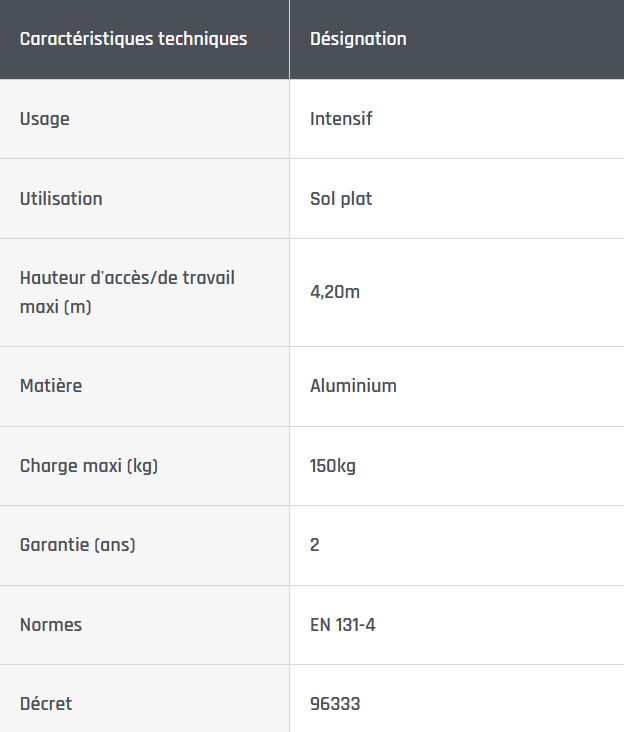Select the 'Sol plat' value

tap(341, 199)
